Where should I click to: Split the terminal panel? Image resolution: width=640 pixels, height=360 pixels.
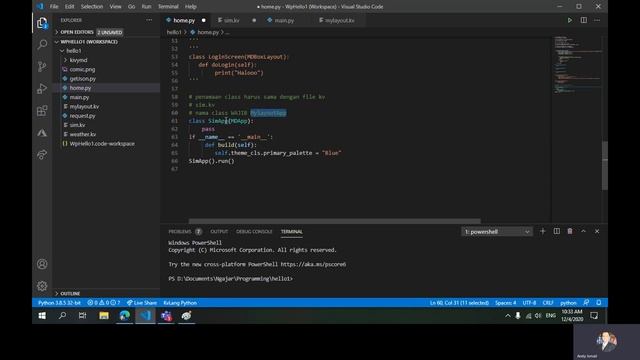556,231
